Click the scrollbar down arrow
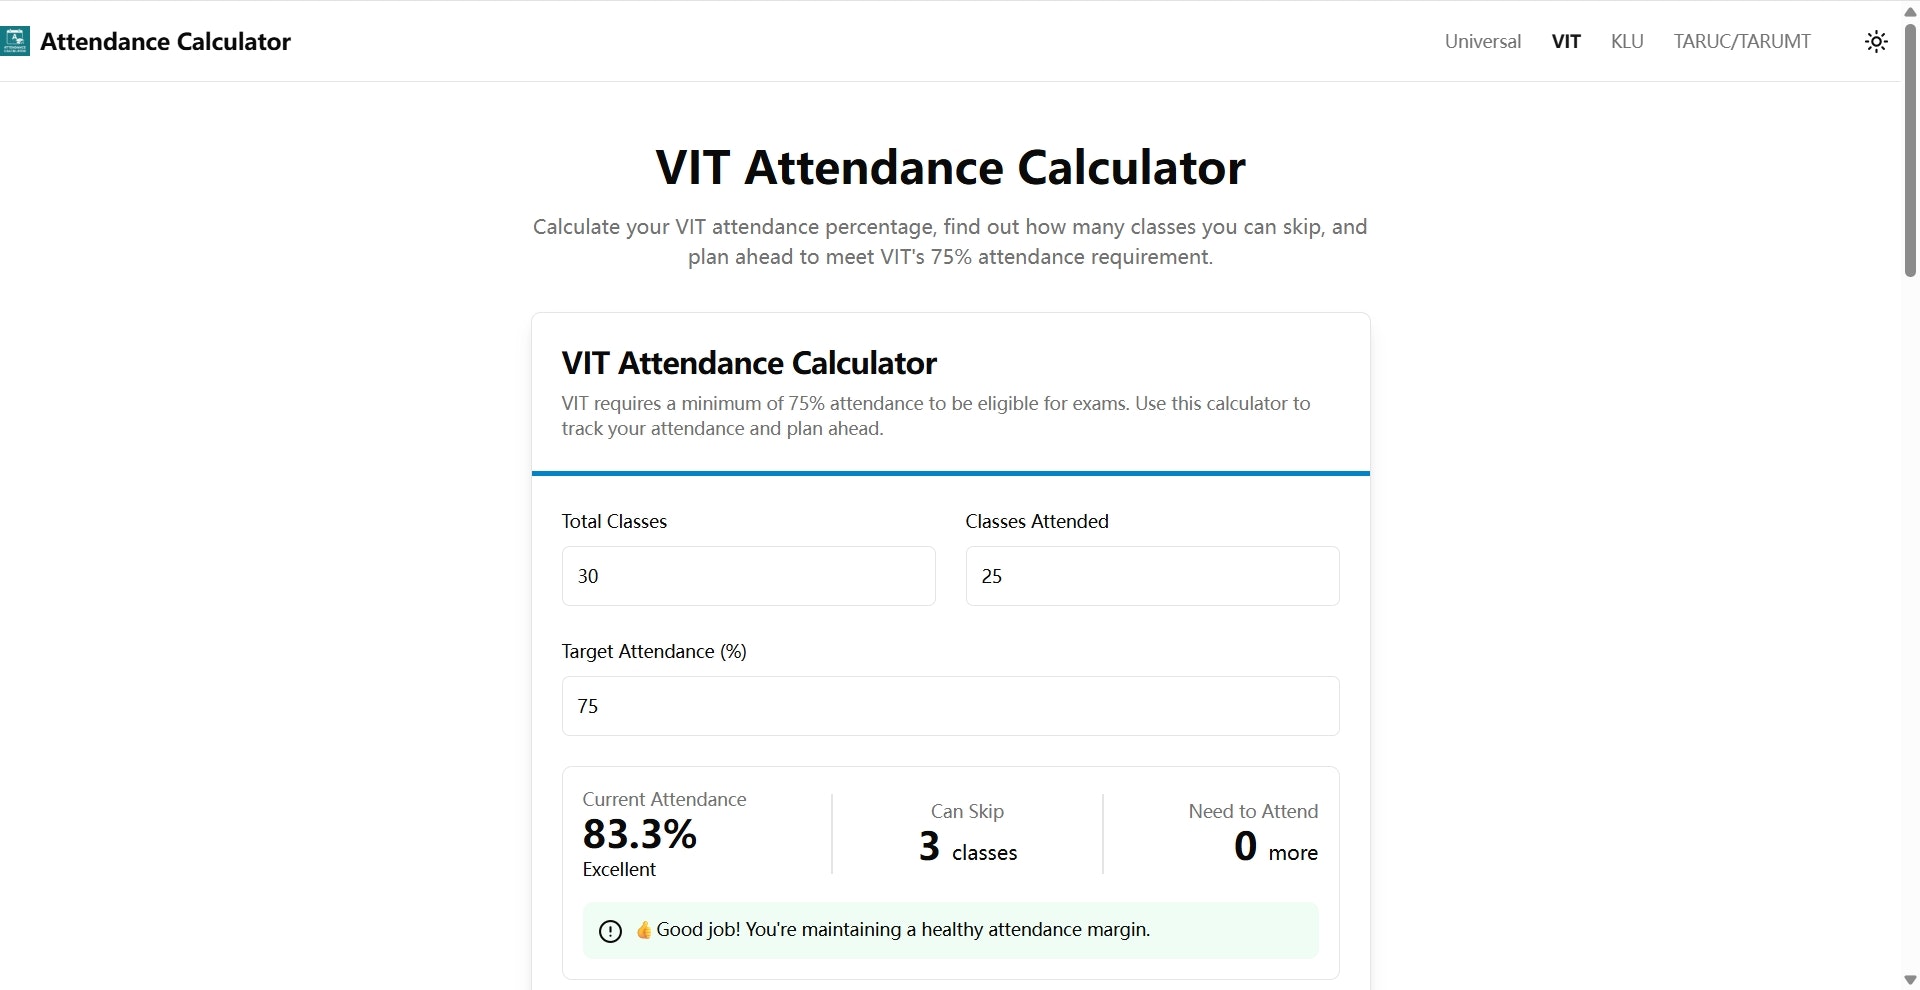Image resolution: width=1920 pixels, height=990 pixels. point(1910,980)
